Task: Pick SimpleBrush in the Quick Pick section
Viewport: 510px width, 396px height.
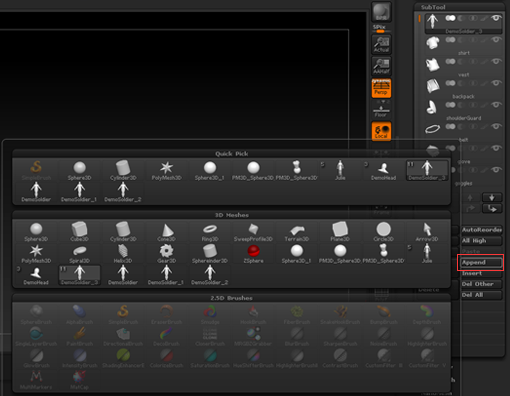Action: tap(36, 170)
